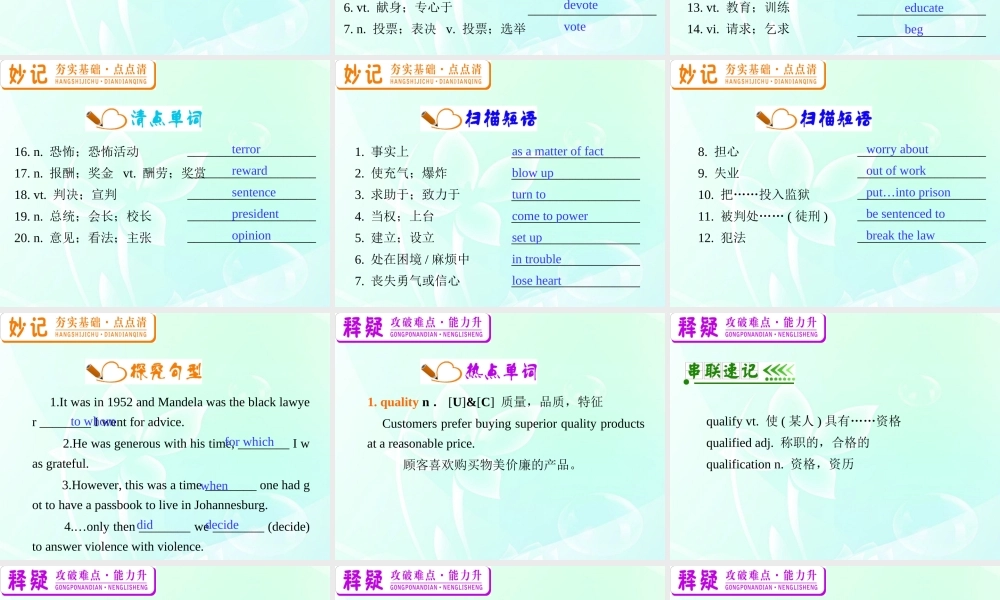The width and height of the screenshot is (1000, 600).
Task: Click the phrase 'worry about'
Action: click(897, 149)
